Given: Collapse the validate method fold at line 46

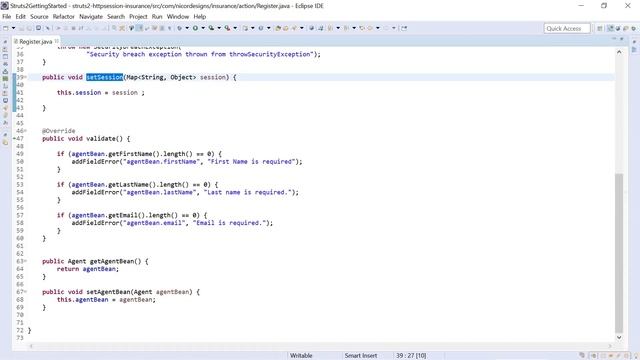Looking at the screenshot, I should pyautogui.click(x=25, y=131).
